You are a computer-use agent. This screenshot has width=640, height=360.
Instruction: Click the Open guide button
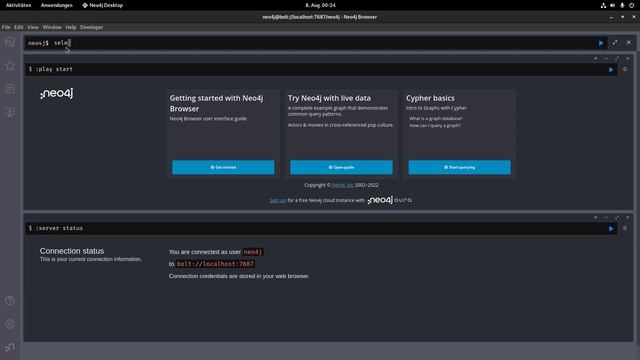341,167
